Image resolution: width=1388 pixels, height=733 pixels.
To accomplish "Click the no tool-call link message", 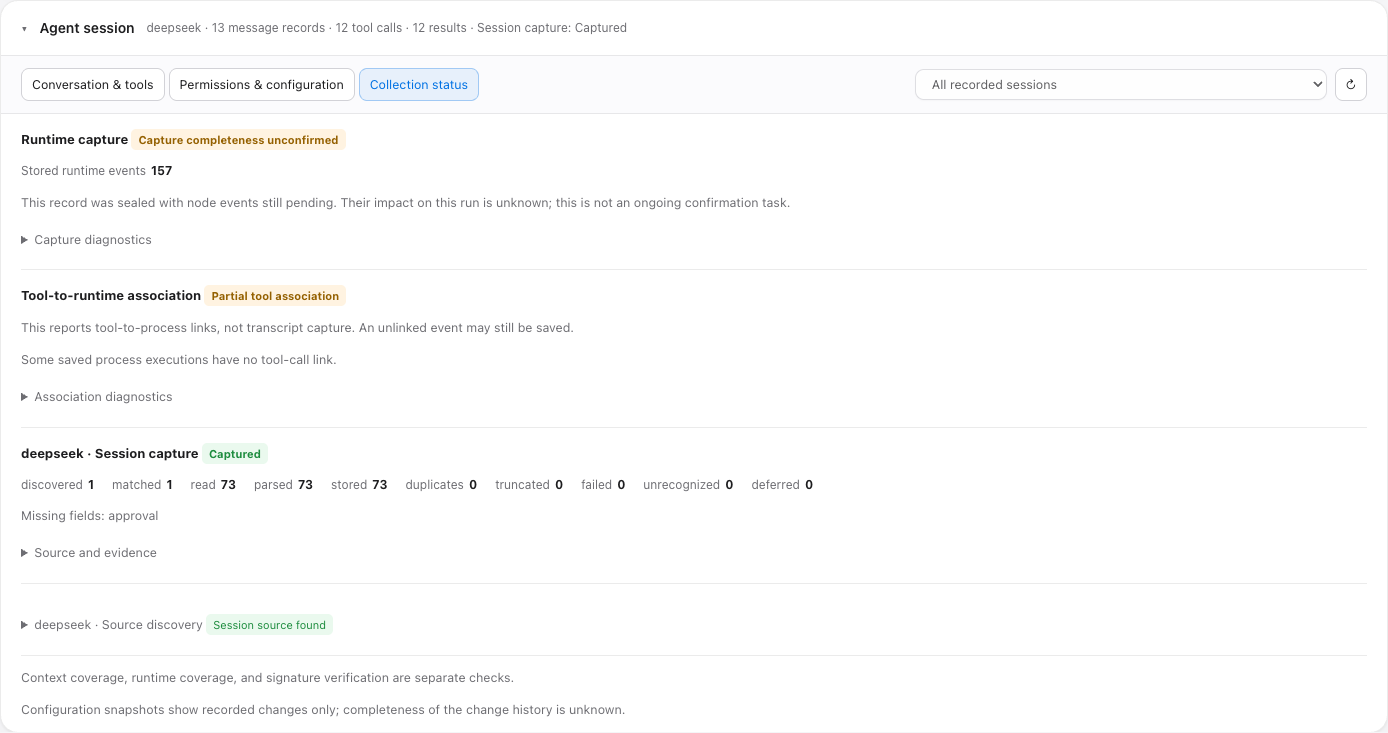I will 179,360.
